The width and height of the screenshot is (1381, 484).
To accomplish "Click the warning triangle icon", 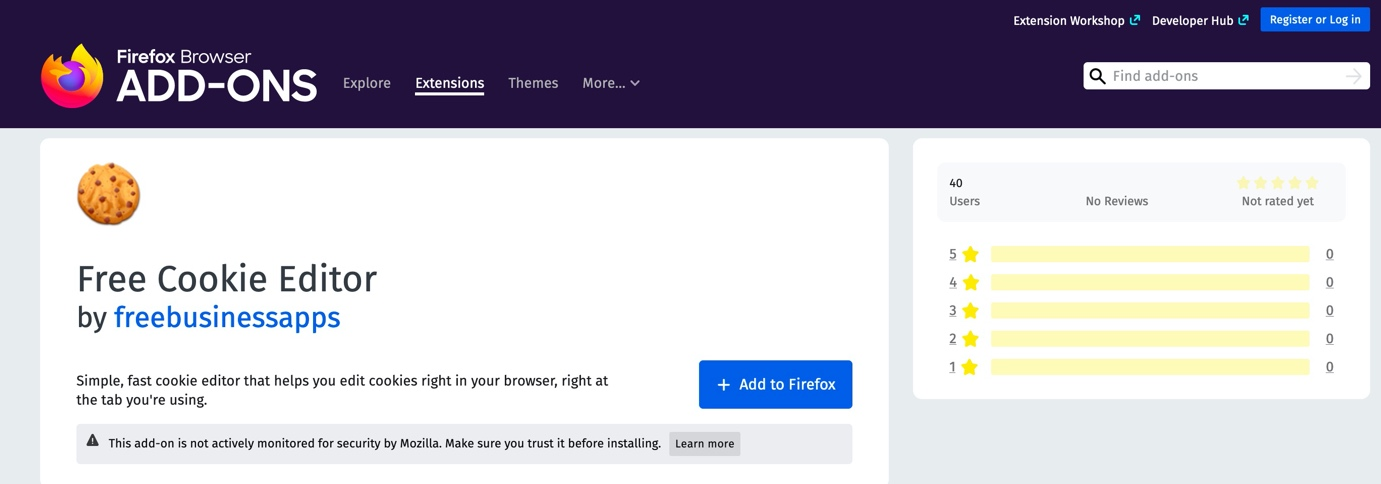I will pyautogui.click(x=93, y=441).
